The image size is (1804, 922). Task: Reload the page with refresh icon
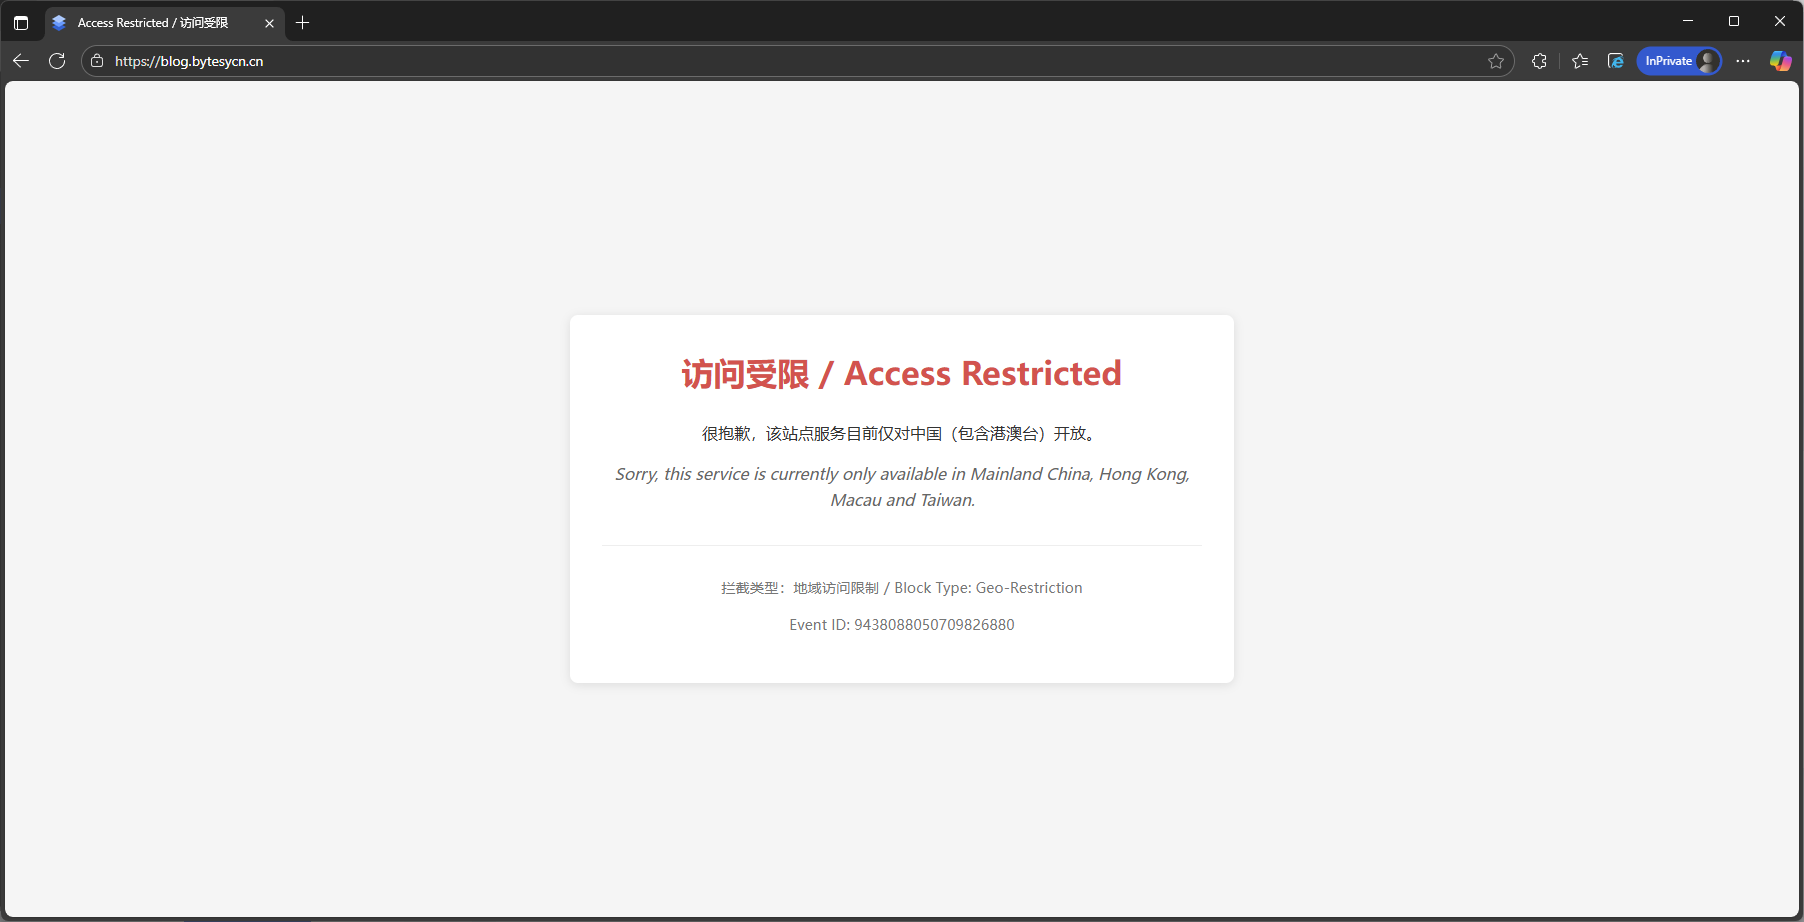[x=57, y=61]
